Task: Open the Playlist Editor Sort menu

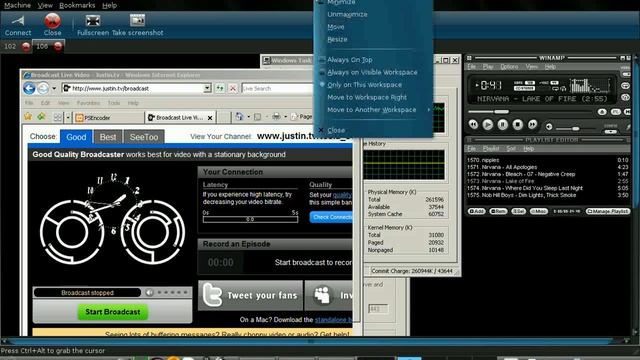Action: point(511,149)
